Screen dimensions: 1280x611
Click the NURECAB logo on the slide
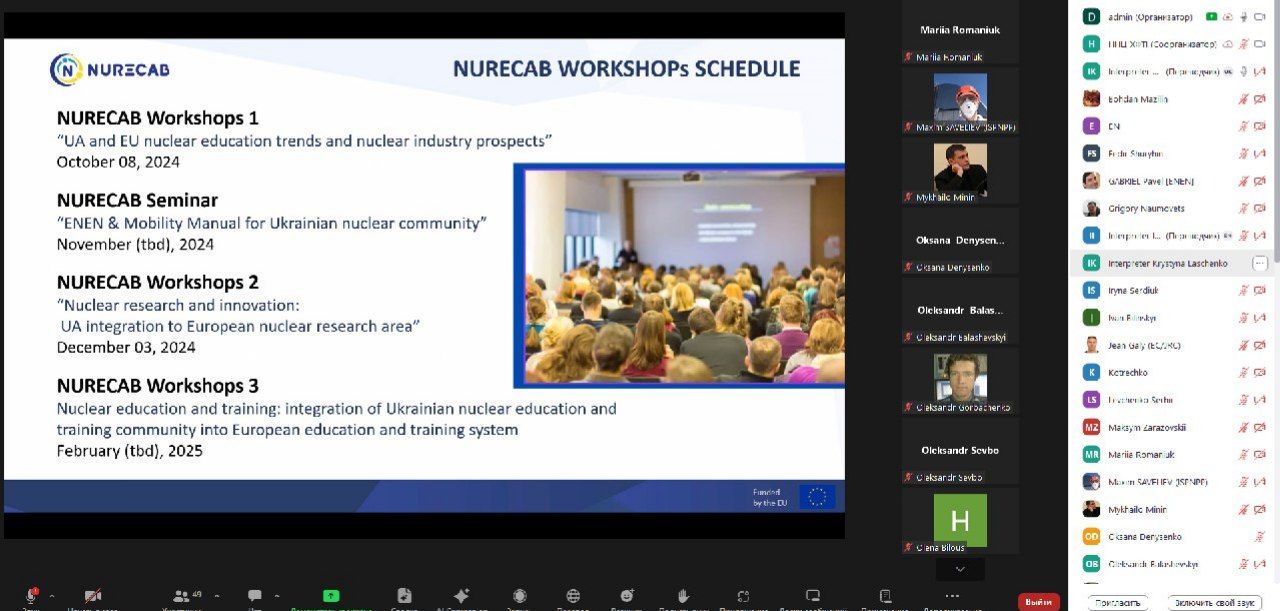(x=110, y=70)
